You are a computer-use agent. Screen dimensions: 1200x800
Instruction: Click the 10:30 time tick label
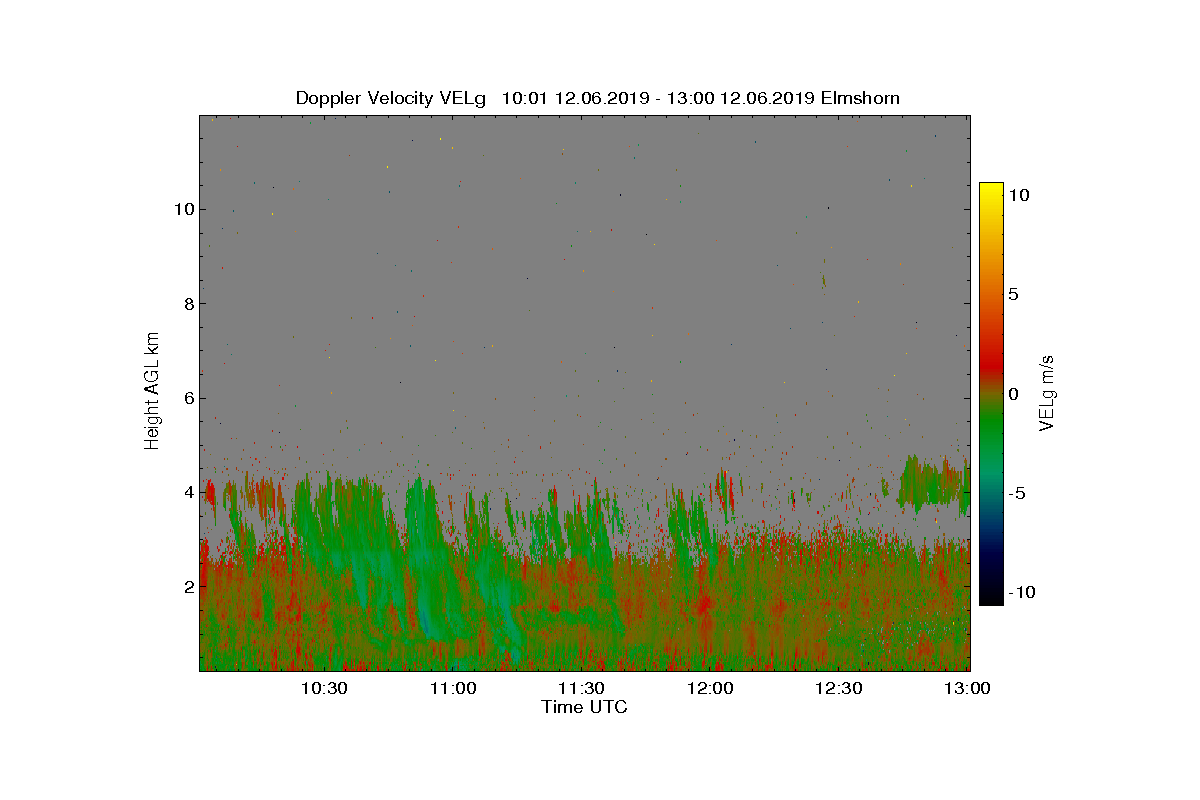(324, 688)
